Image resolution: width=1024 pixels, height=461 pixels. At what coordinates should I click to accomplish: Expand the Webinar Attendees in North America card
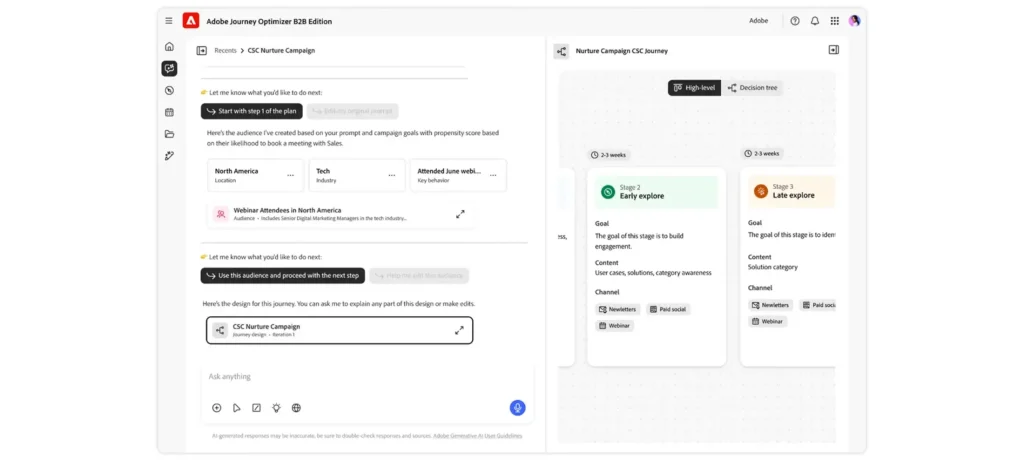click(460, 214)
